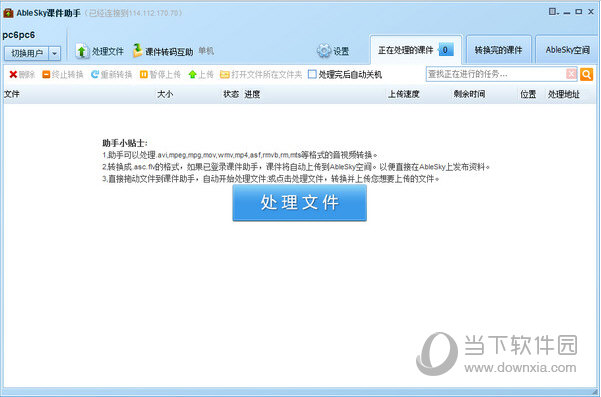Click the orange search magnifier button

(x=586, y=74)
